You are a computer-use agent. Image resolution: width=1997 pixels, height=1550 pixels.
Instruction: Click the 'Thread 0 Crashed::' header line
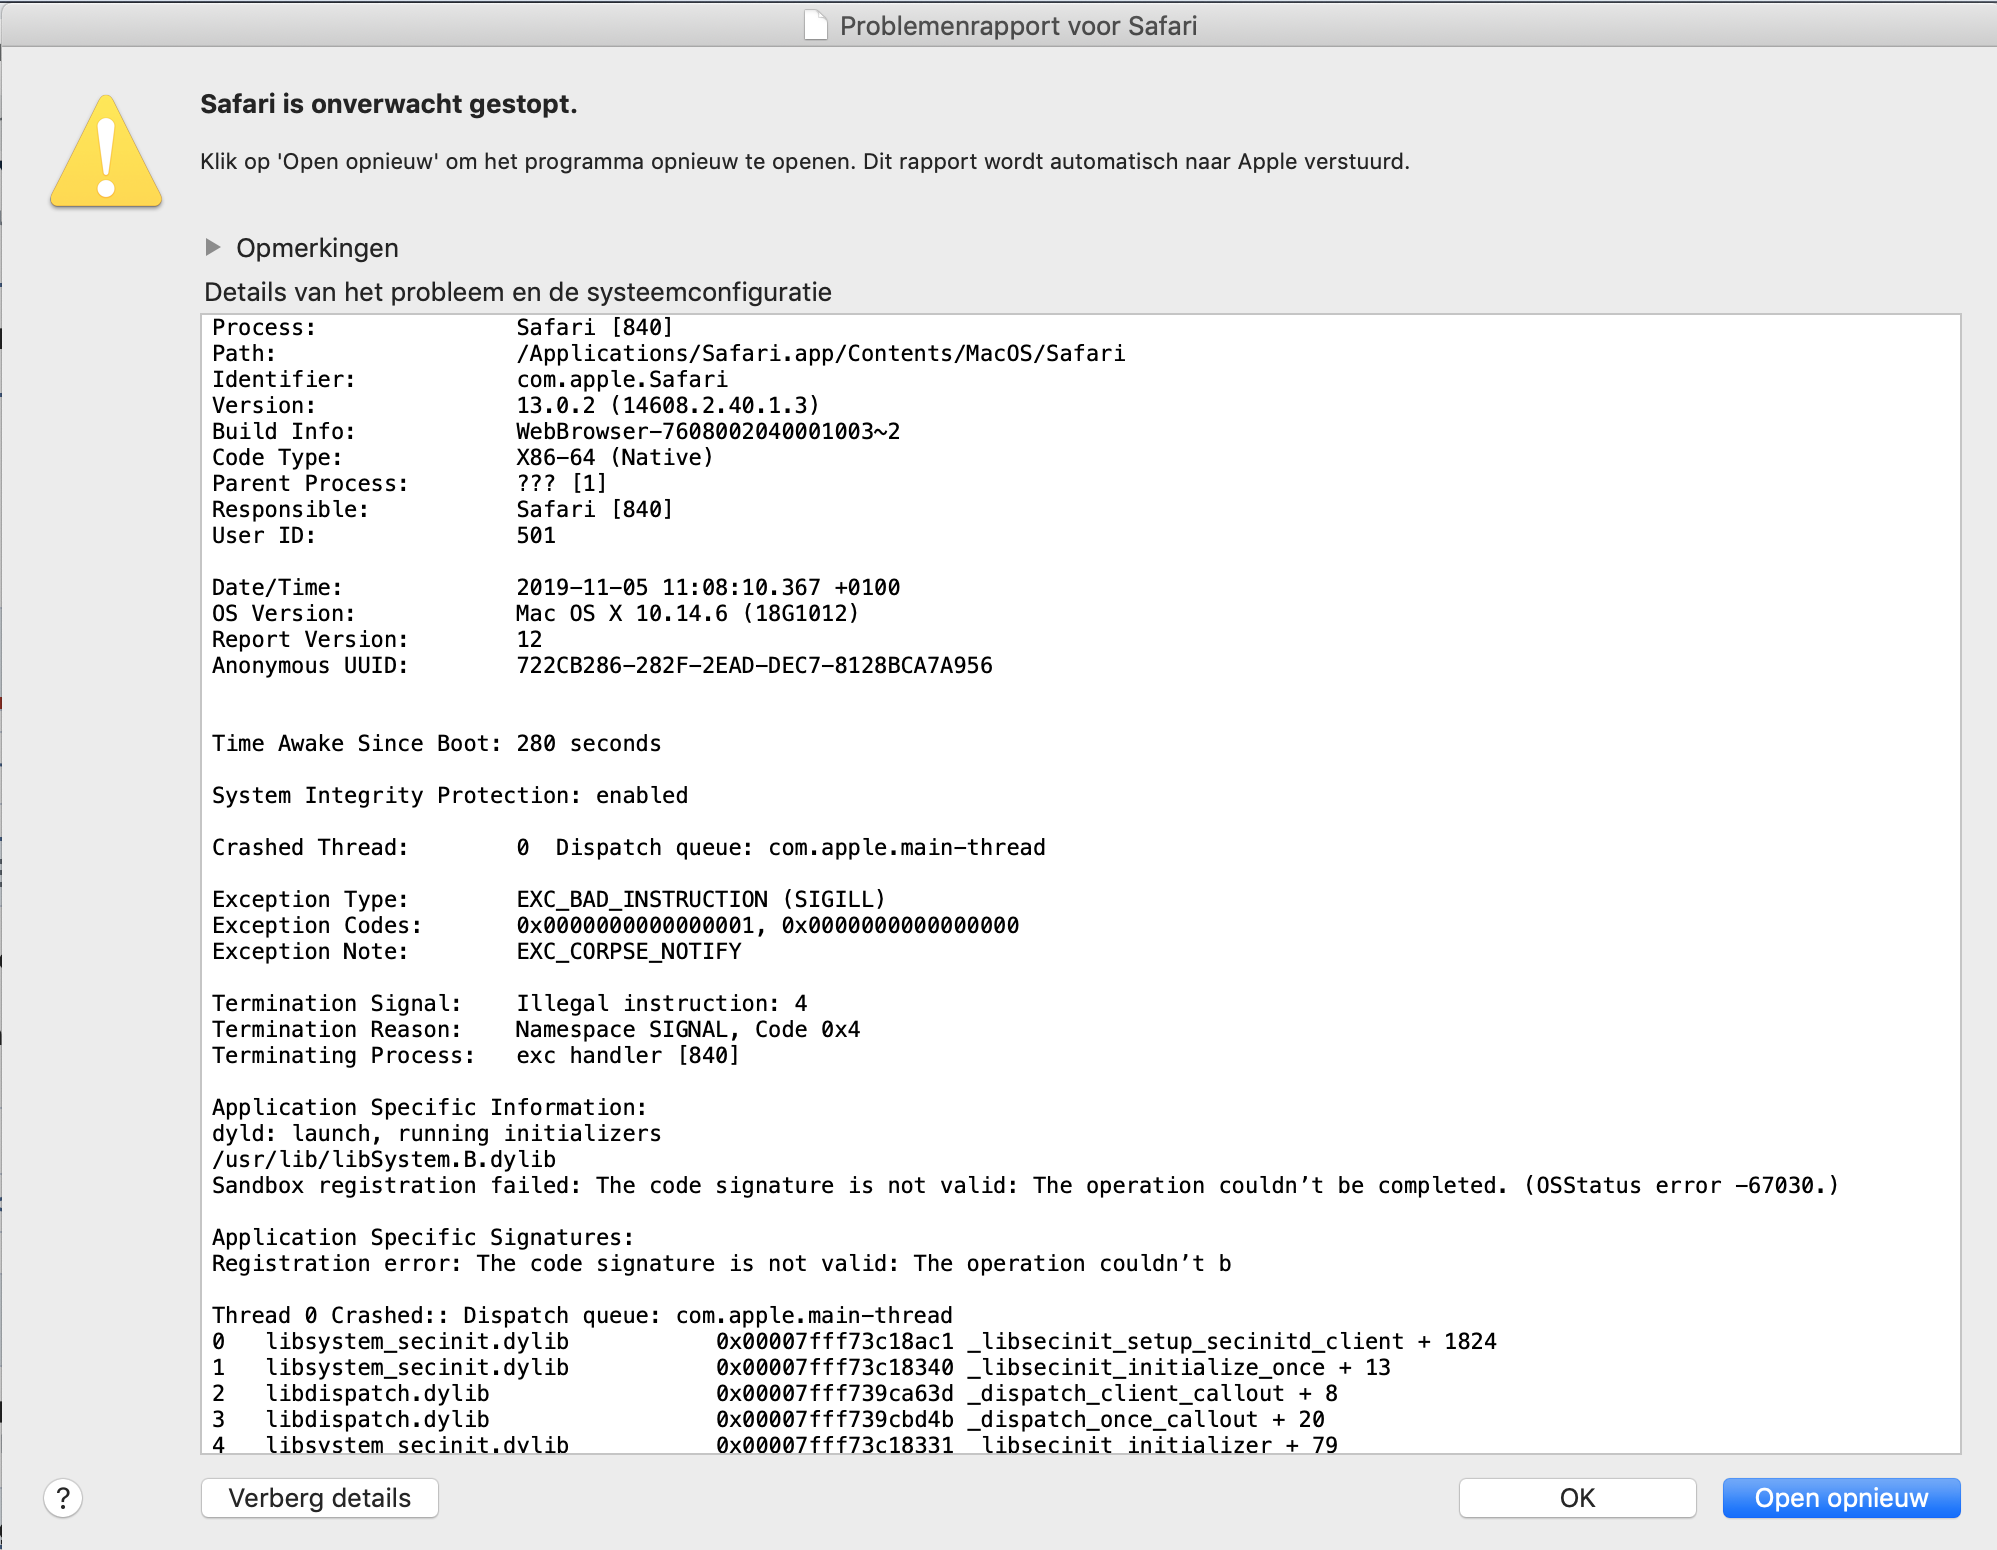(x=582, y=1315)
